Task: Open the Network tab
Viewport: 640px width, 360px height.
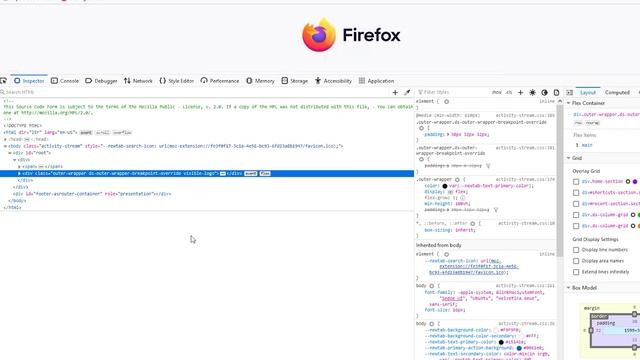Action: 138,81
